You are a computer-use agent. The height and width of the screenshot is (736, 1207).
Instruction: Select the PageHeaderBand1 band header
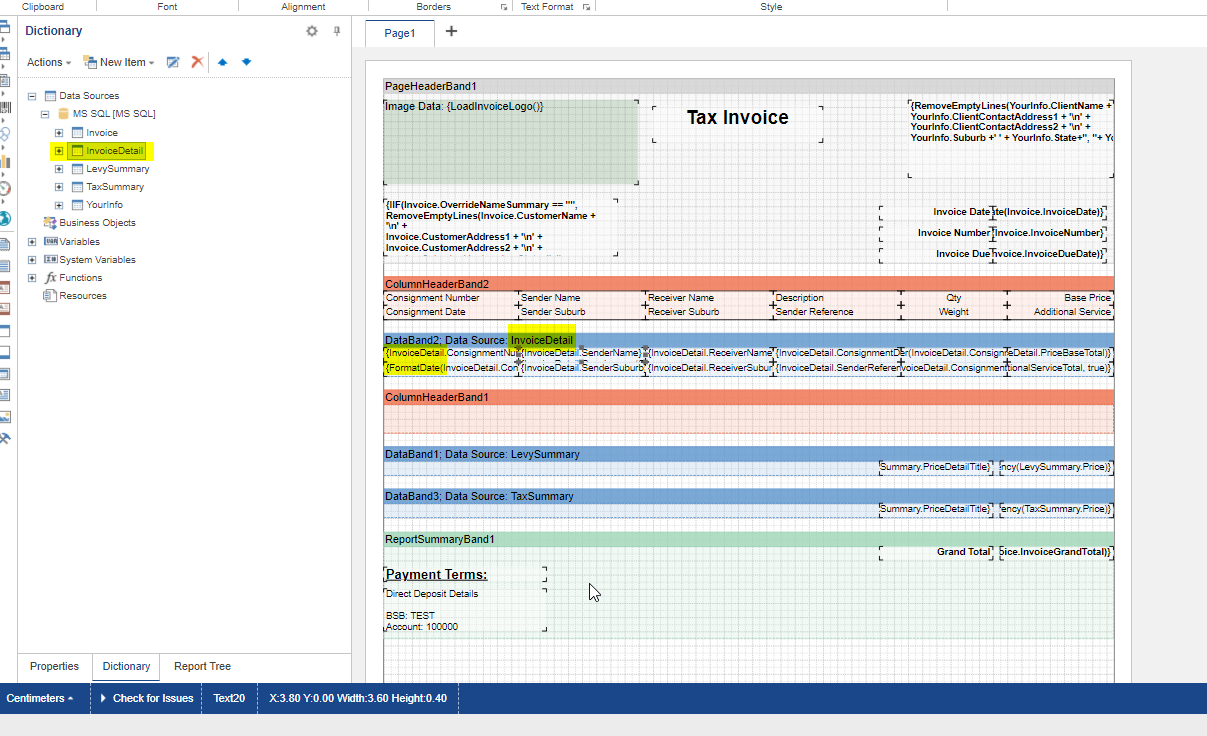point(748,86)
